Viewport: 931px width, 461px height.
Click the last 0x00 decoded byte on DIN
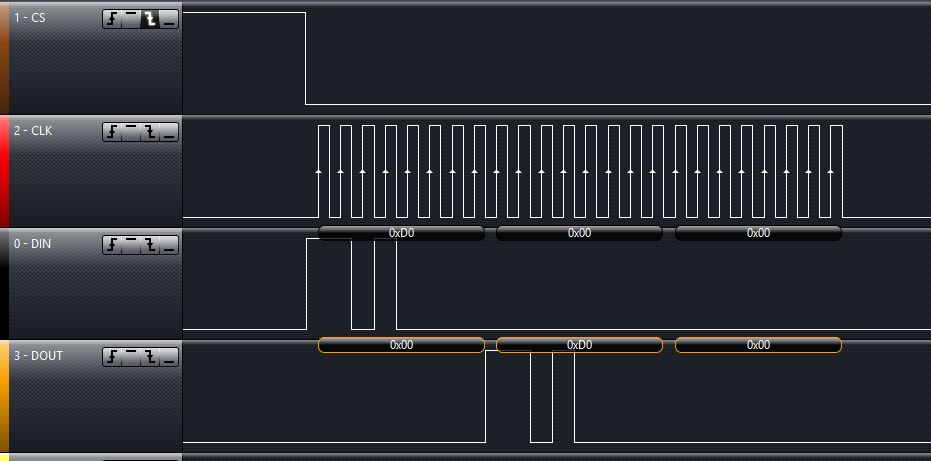click(758, 233)
